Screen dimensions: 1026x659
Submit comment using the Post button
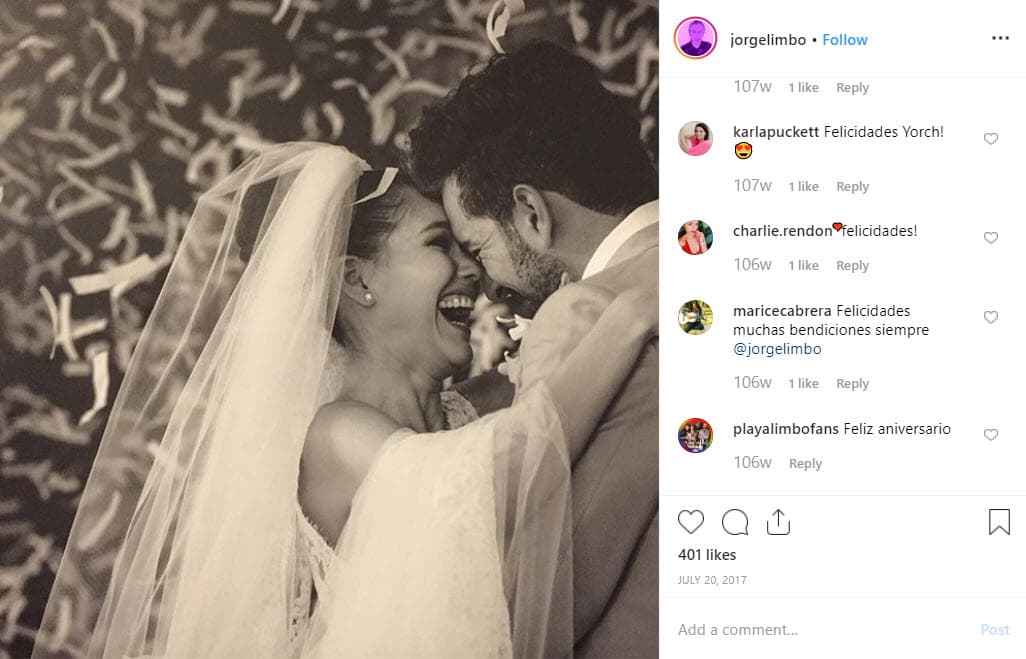point(995,629)
